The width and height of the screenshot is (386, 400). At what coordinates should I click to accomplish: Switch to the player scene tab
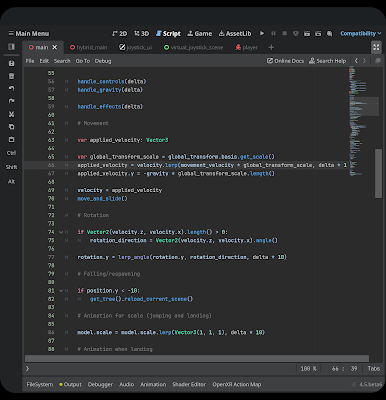point(247,47)
